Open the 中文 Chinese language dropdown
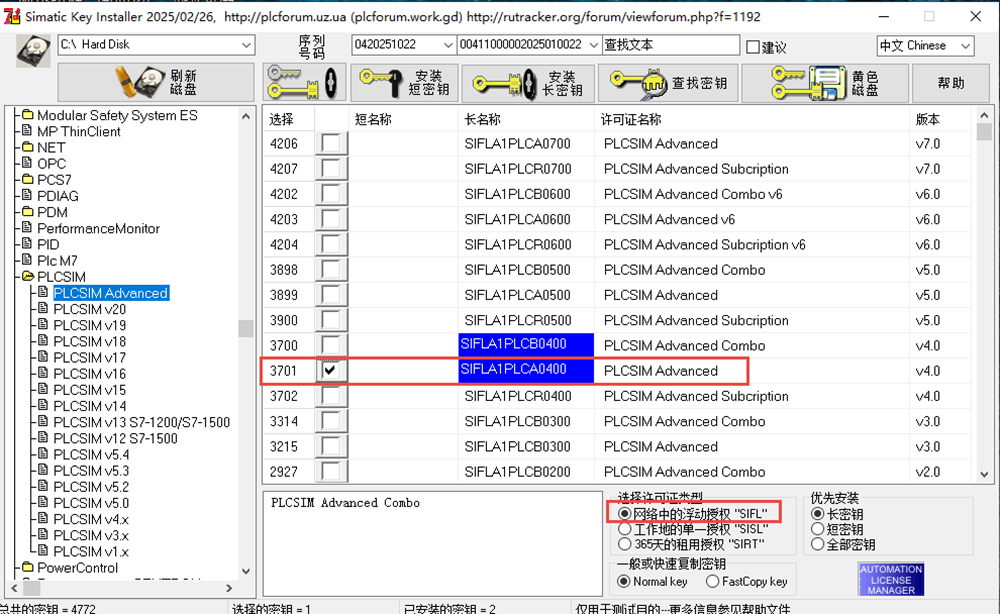 [x=964, y=46]
